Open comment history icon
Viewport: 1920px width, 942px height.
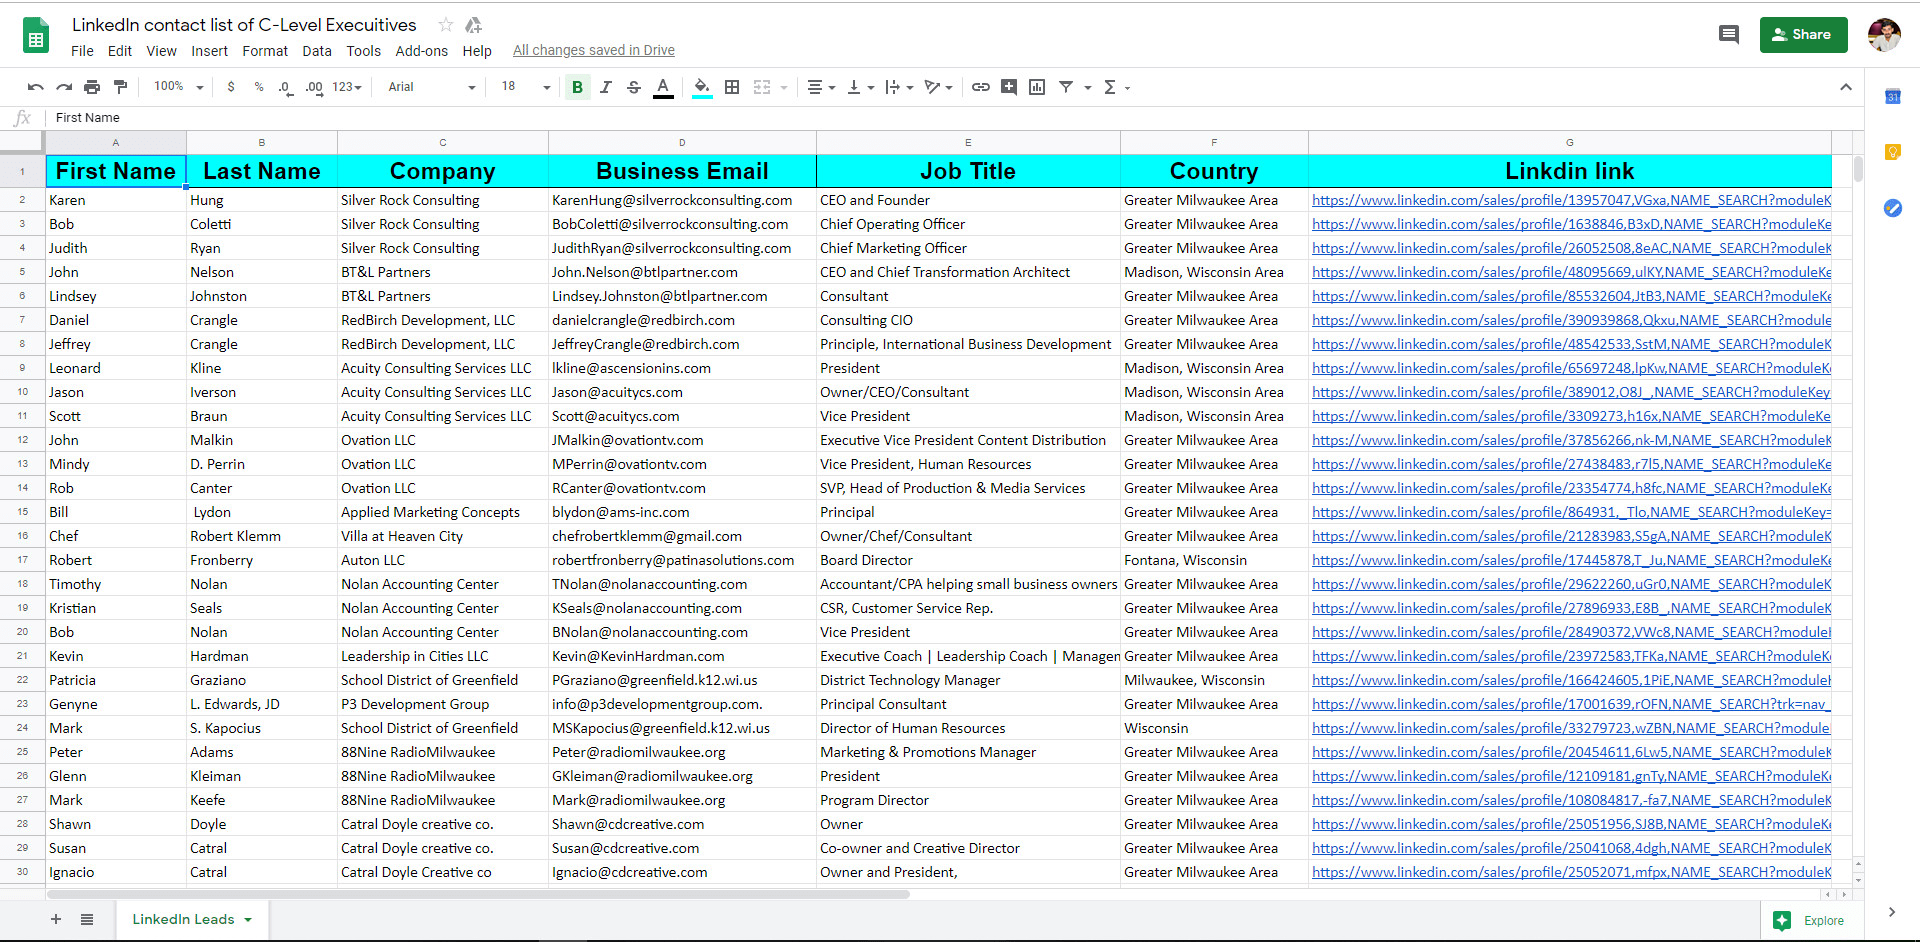[1729, 35]
